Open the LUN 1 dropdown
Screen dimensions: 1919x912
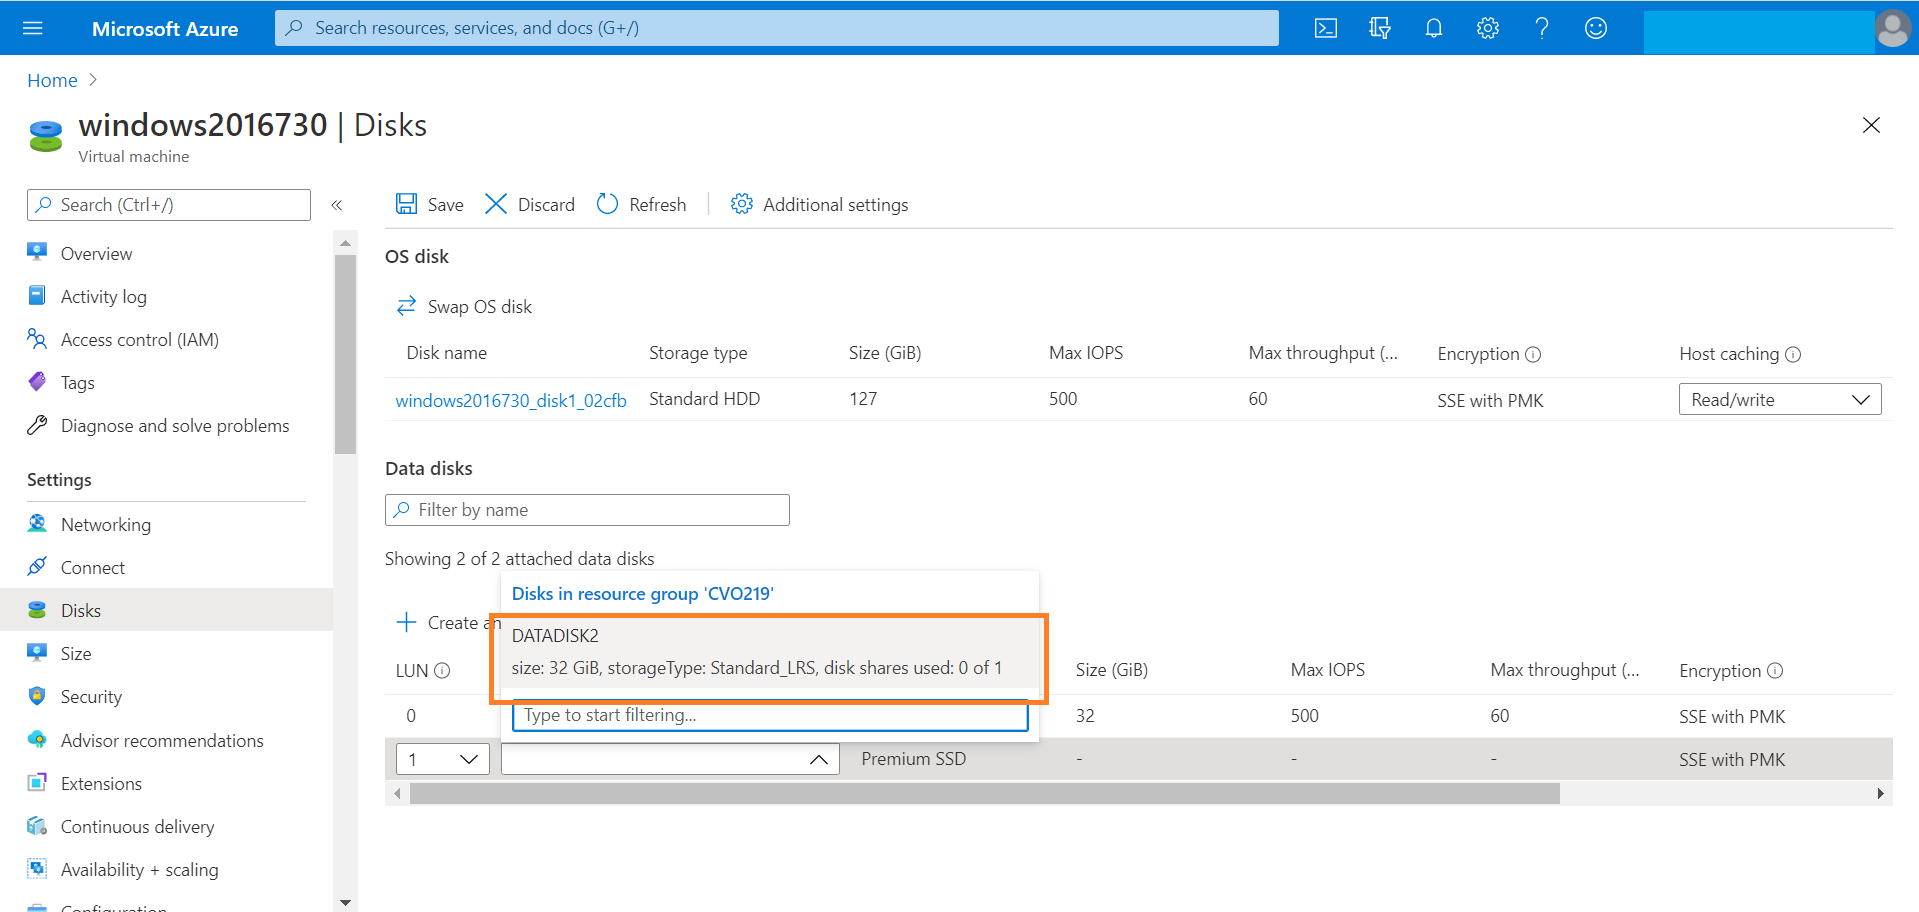(x=442, y=759)
